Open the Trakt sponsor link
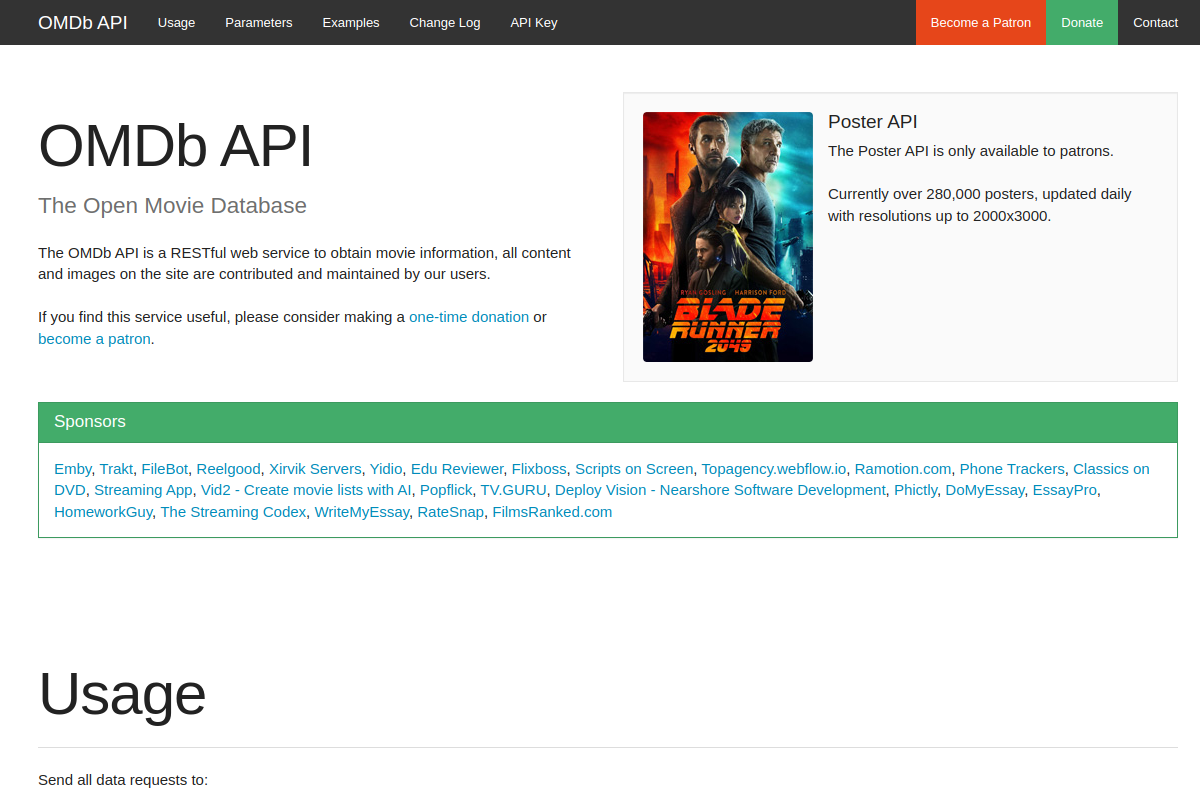1200x800 pixels. coord(116,469)
